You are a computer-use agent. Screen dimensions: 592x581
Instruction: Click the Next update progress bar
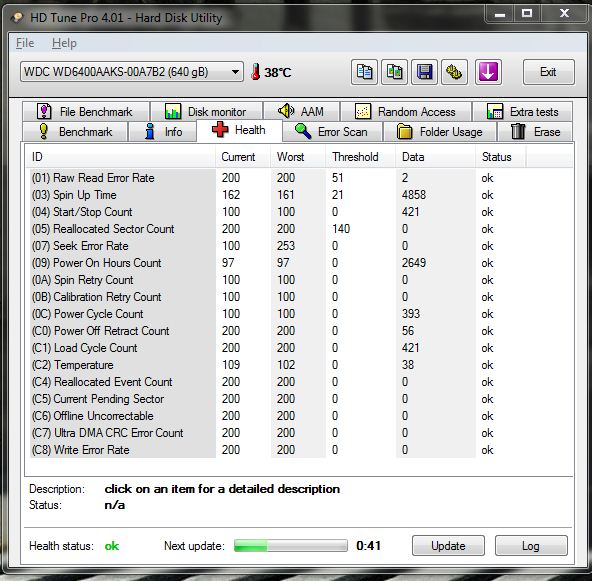pyautogui.click(x=290, y=546)
